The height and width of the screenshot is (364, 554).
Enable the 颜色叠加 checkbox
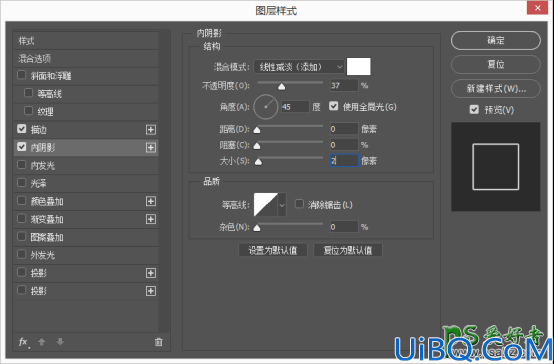click(22, 200)
